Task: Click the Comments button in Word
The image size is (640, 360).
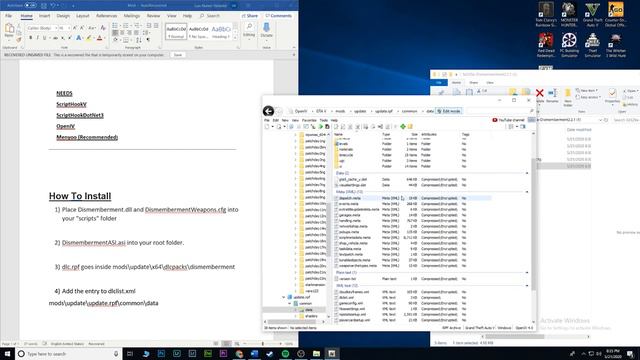Action: (x=279, y=16)
